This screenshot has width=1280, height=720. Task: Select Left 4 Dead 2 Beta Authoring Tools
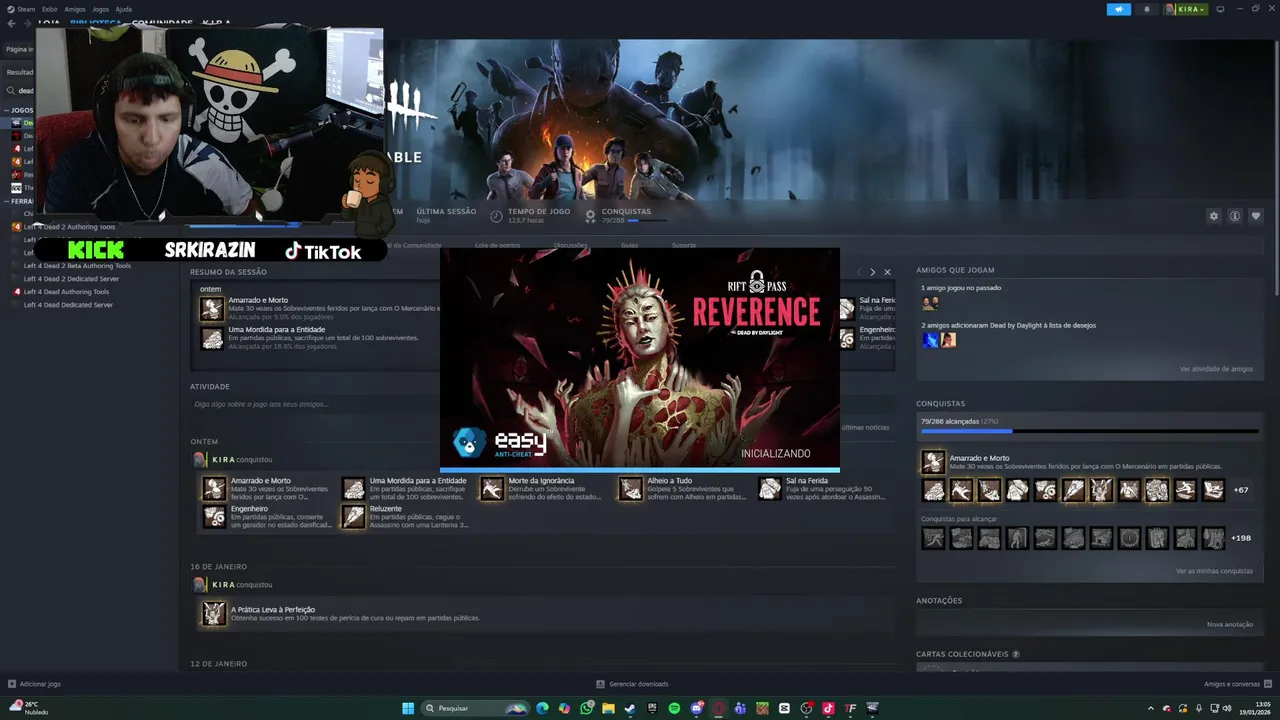[x=77, y=266]
